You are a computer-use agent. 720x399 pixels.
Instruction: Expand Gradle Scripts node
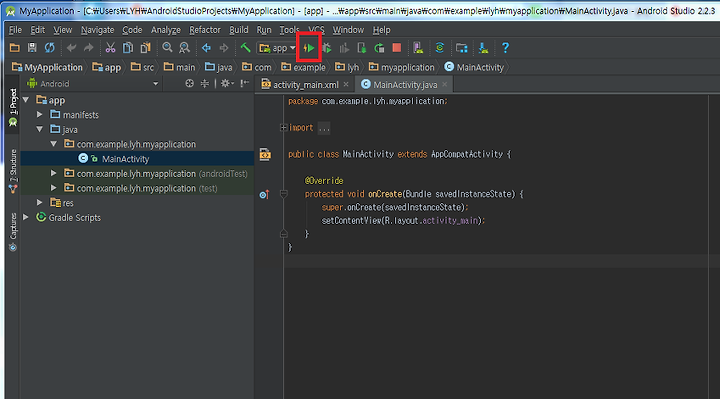(26, 217)
